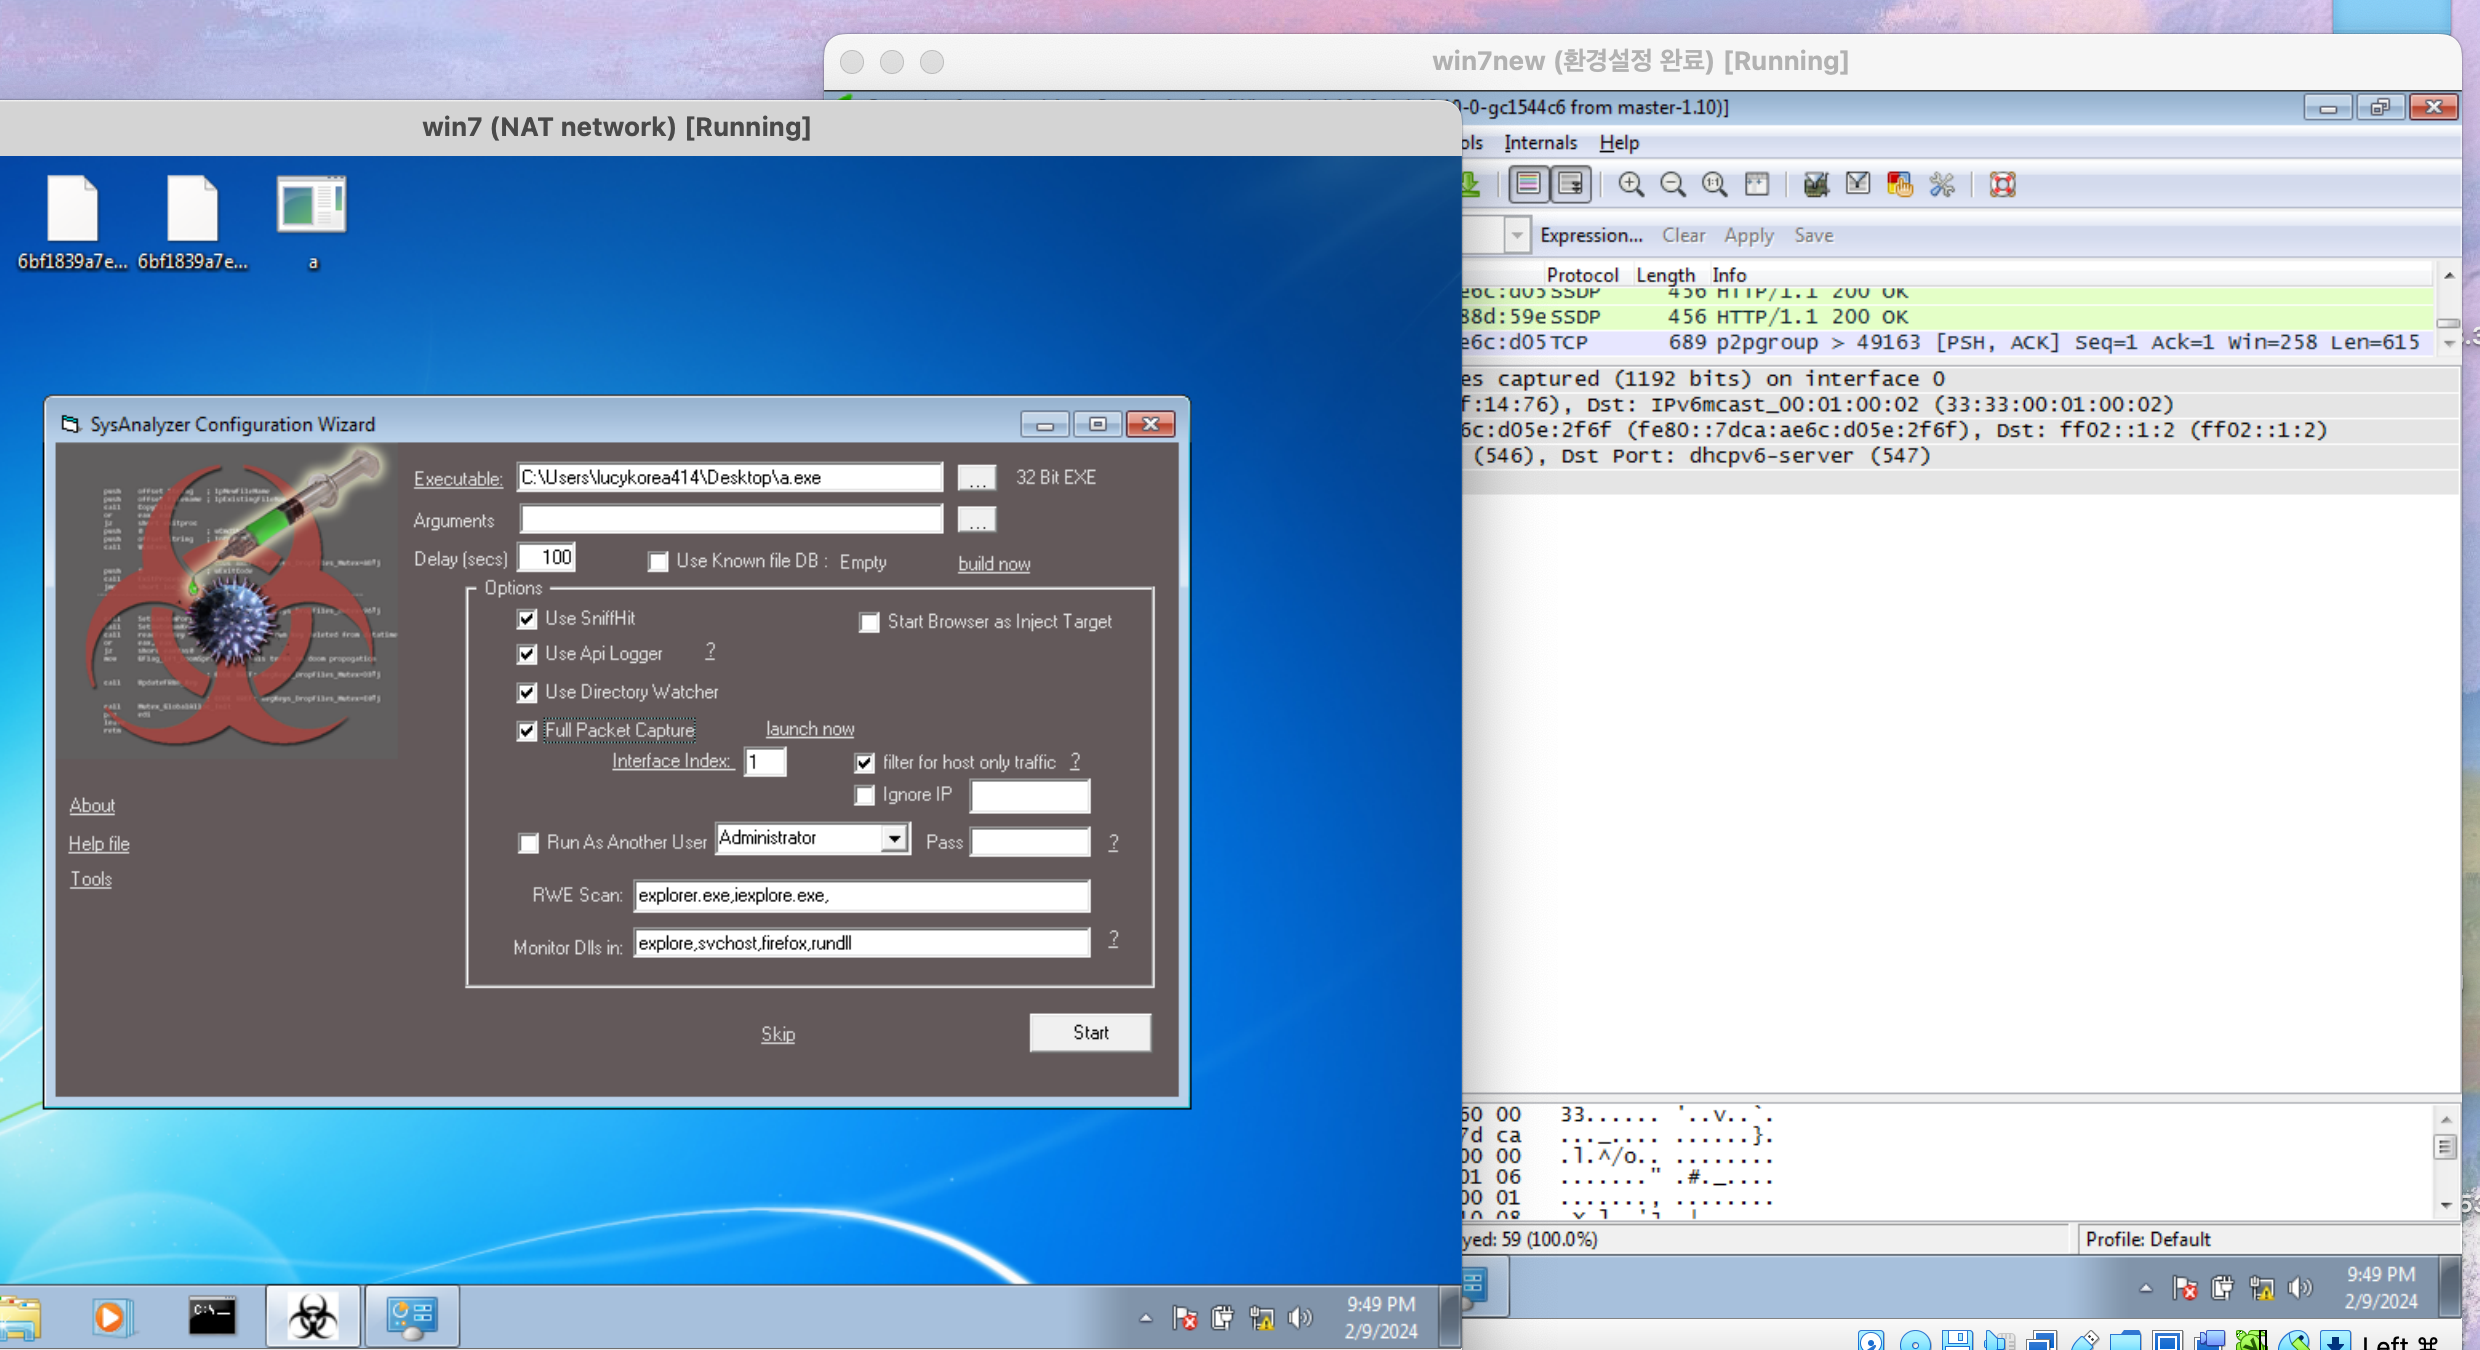Click the Wireshark hex pane vertical scrollbar
The image size is (2480, 1350).
coord(2446,1162)
